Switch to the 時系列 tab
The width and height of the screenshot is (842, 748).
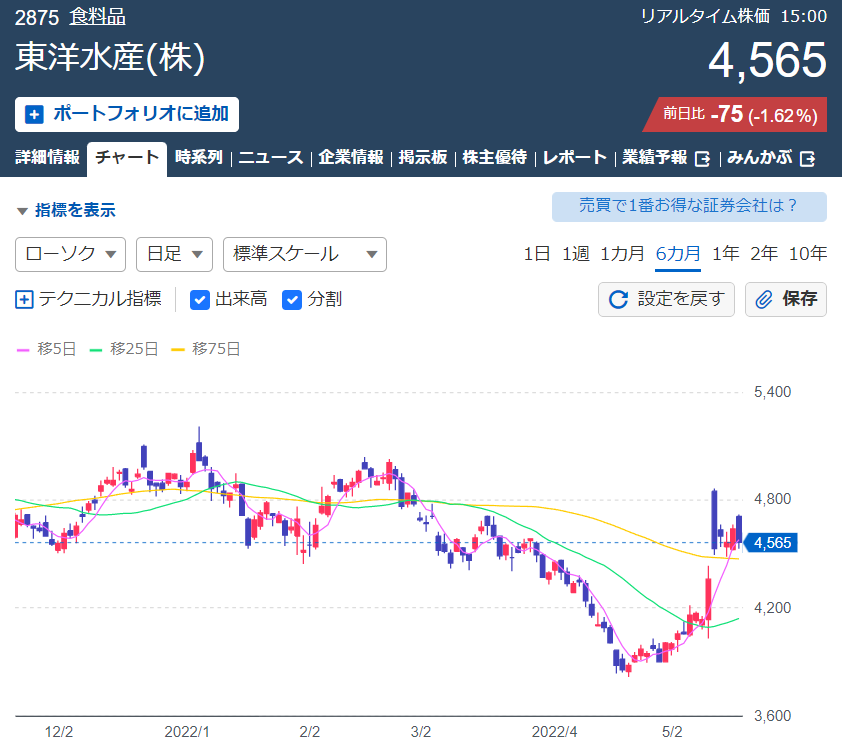pyautogui.click(x=199, y=157)
